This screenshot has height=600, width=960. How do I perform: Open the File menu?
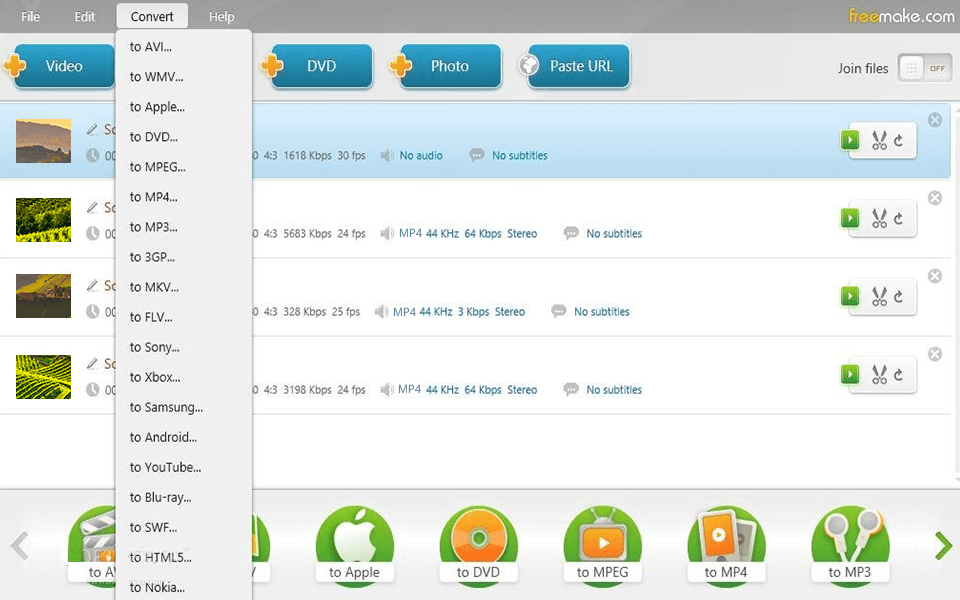[x=31, y=16]
